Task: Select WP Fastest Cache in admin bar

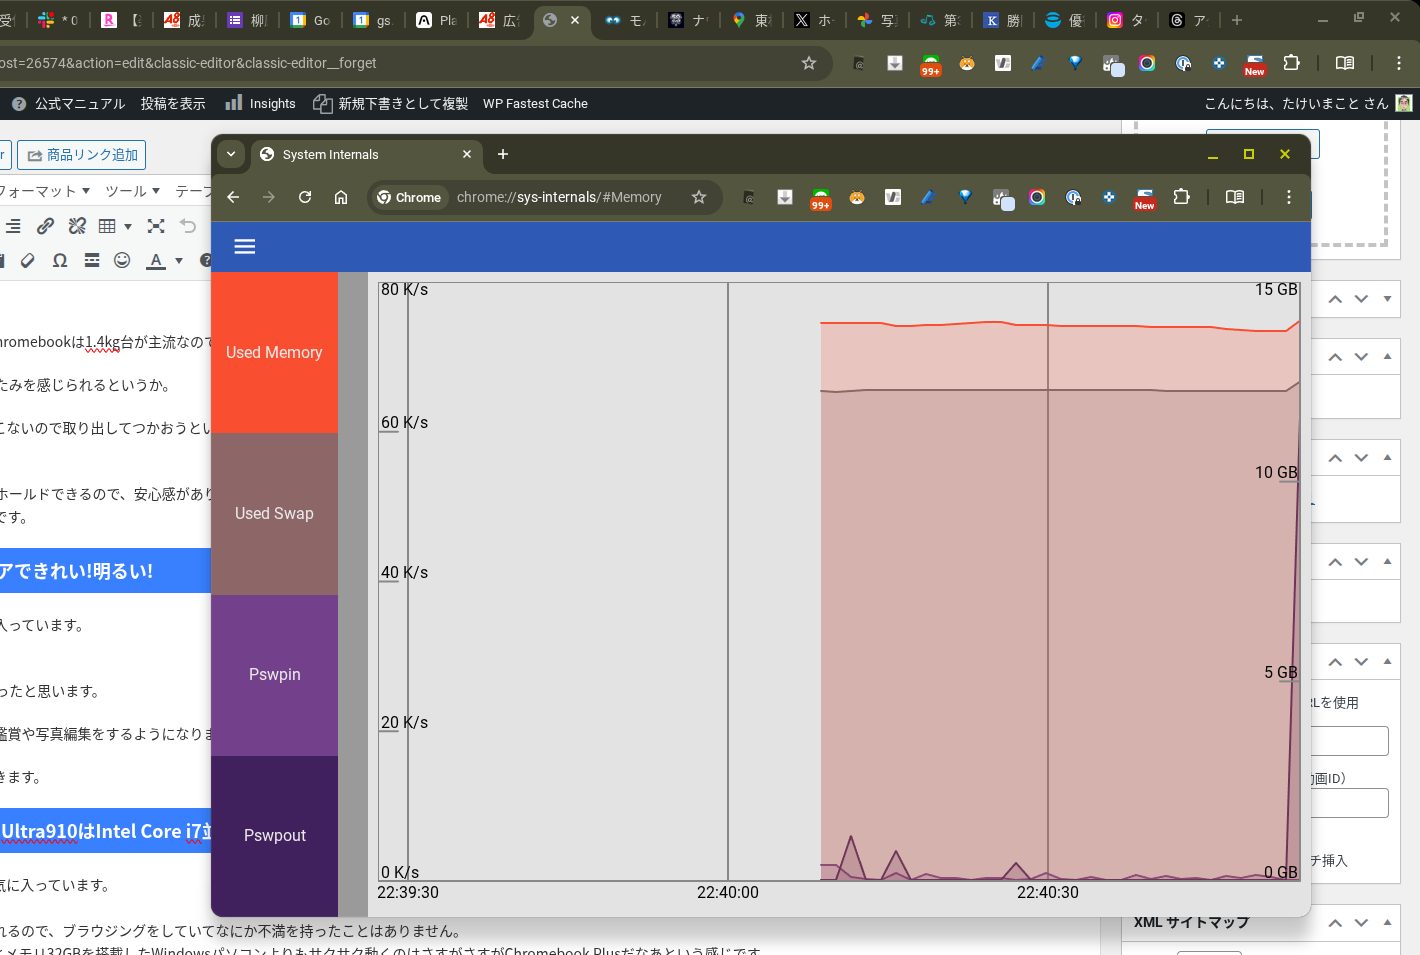Action: (535, 103)
